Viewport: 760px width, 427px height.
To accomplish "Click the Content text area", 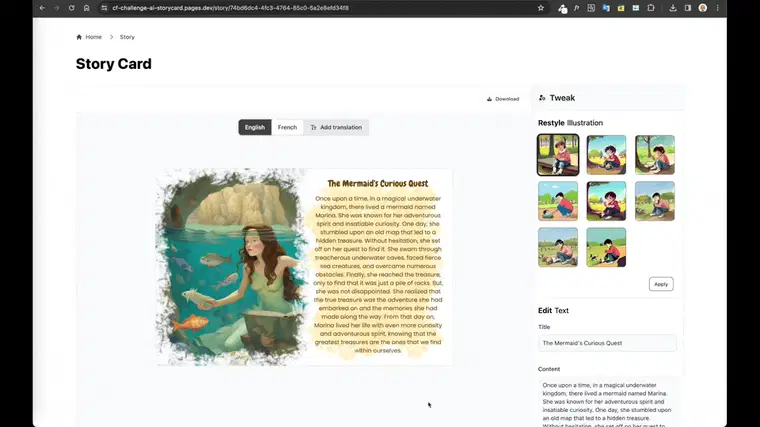I will (x=607, y=402).
